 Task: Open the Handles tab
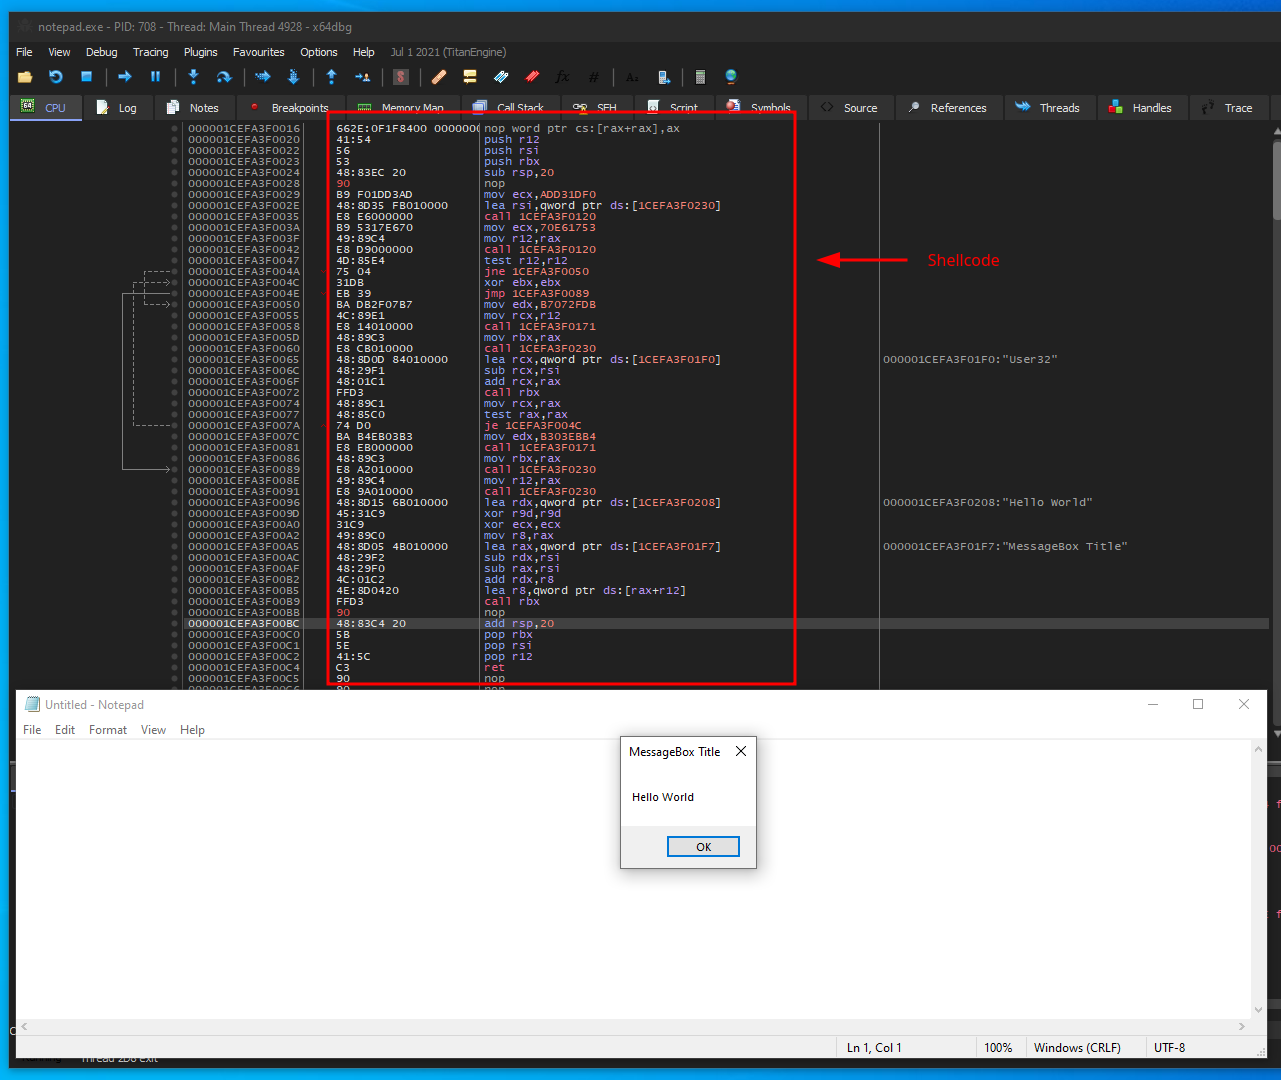pos(1140,108)
